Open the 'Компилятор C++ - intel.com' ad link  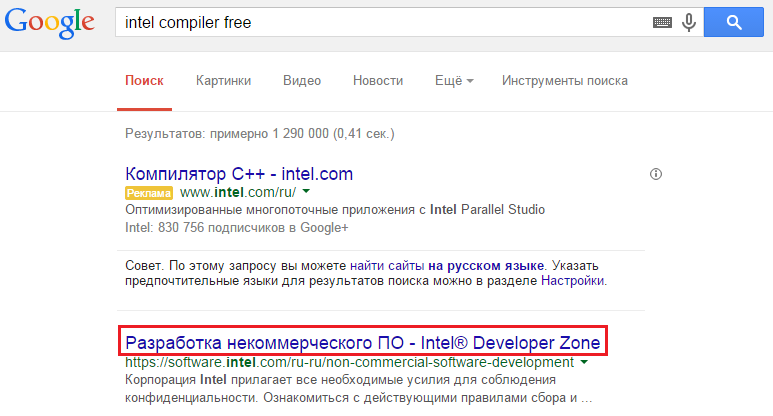239,174
